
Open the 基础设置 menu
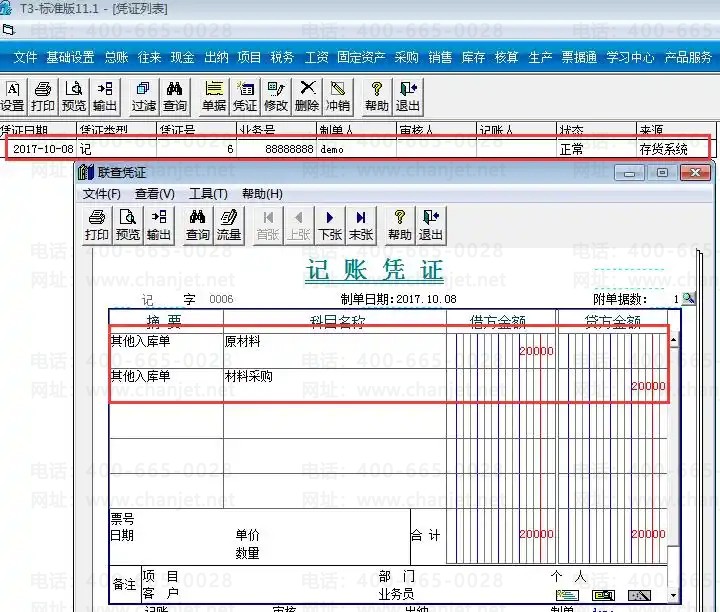pos(70,57)
